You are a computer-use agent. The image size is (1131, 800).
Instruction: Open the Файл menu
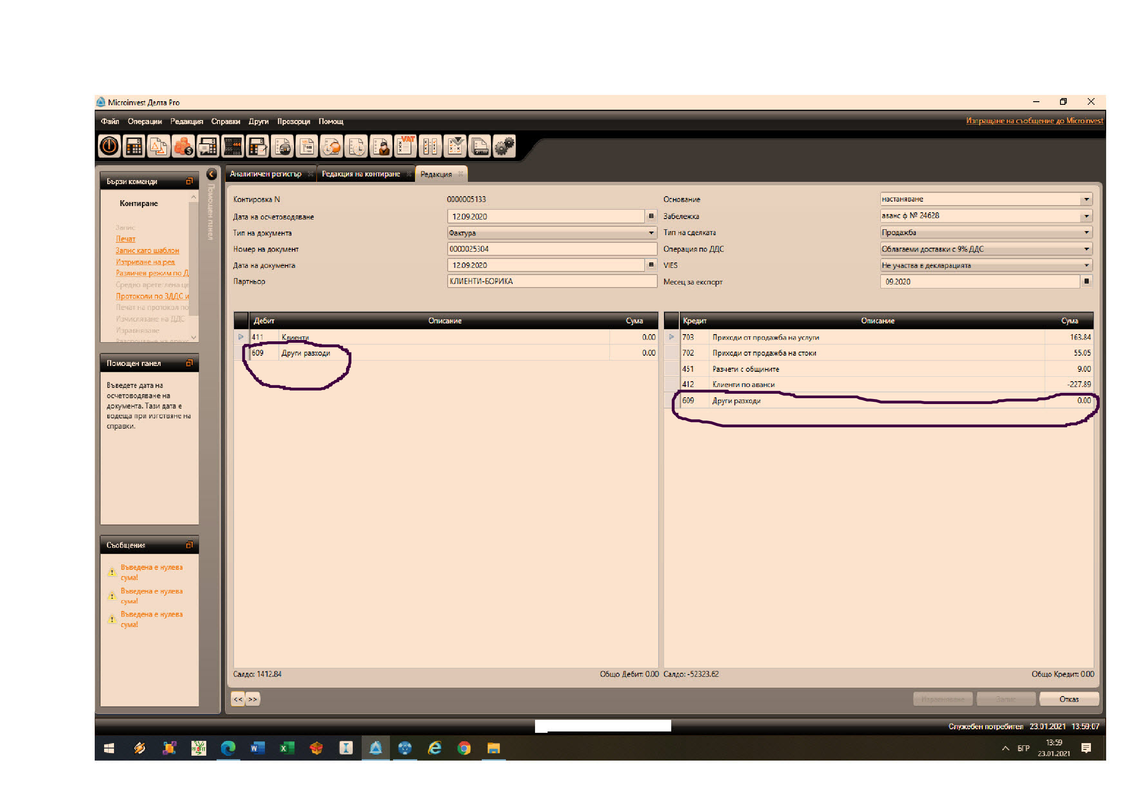pyautogui.click(x=110, y=121)
